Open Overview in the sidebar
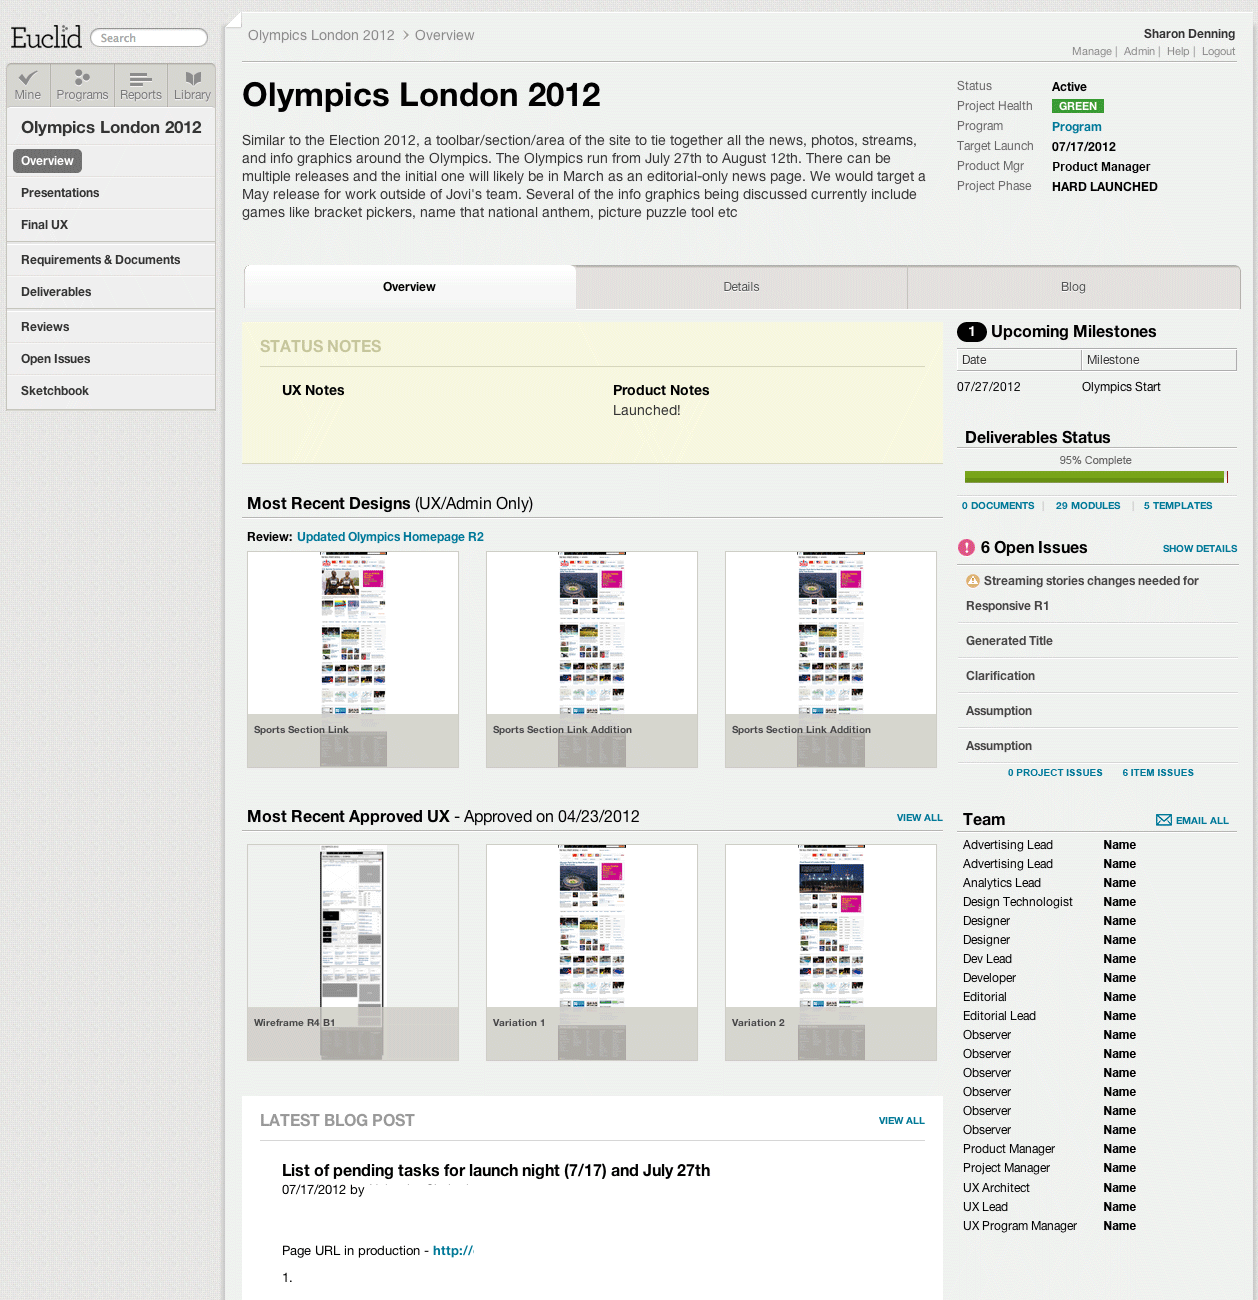Viewport: 1258px width, 1300px height. coord(47,161)
